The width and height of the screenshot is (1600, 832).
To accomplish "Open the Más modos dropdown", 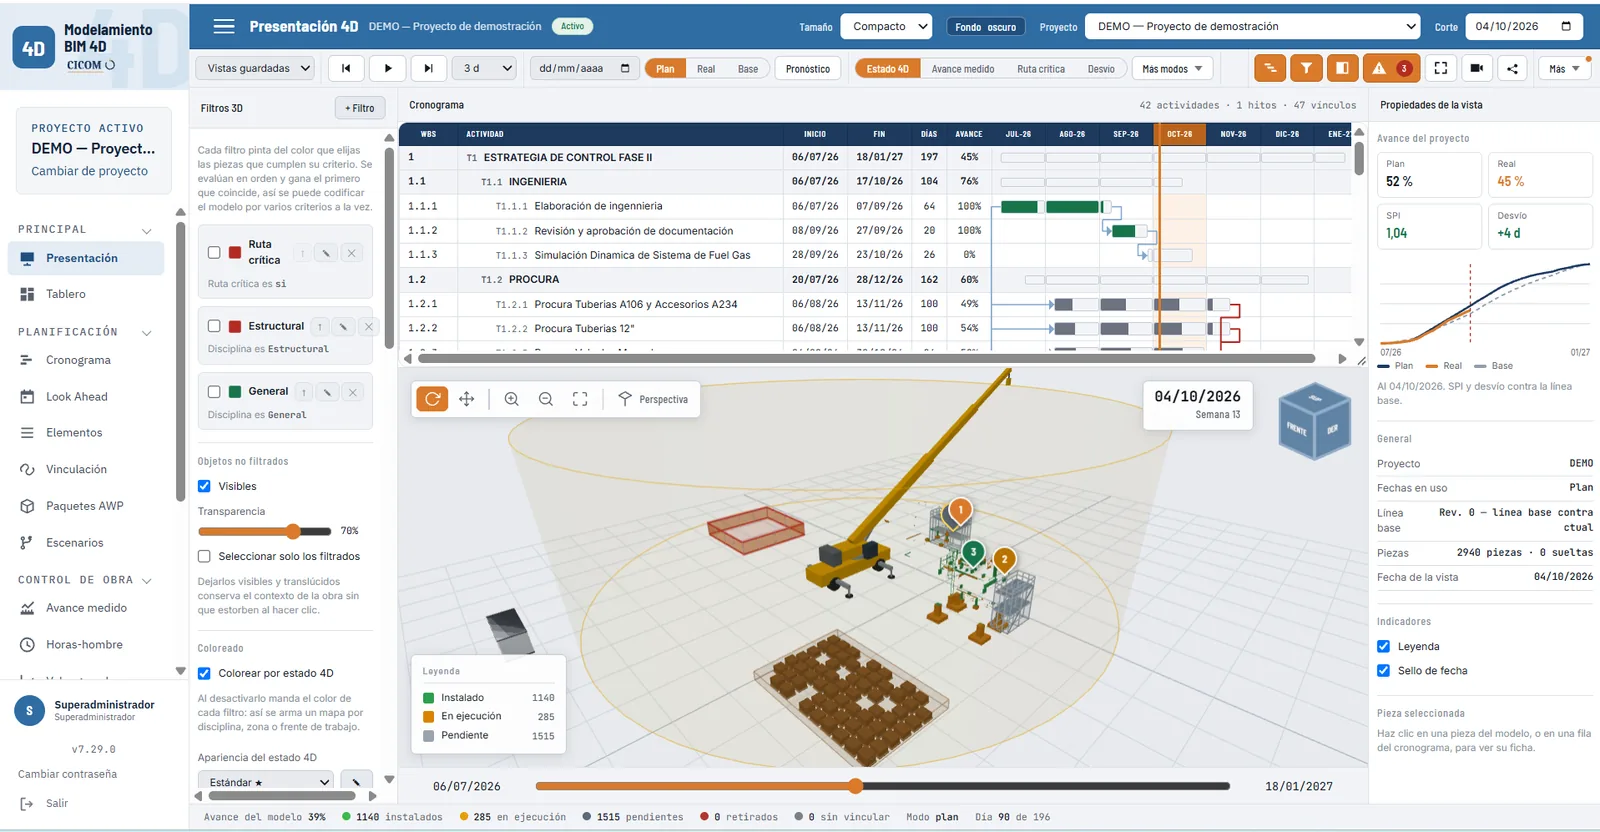I will tap(1172, 69).
